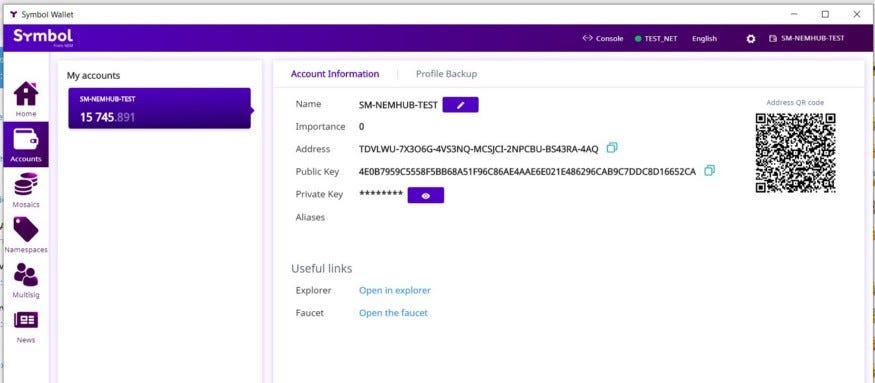Click Open in explorer link
This screenshot has width=875, height=383.
point(395,290)
